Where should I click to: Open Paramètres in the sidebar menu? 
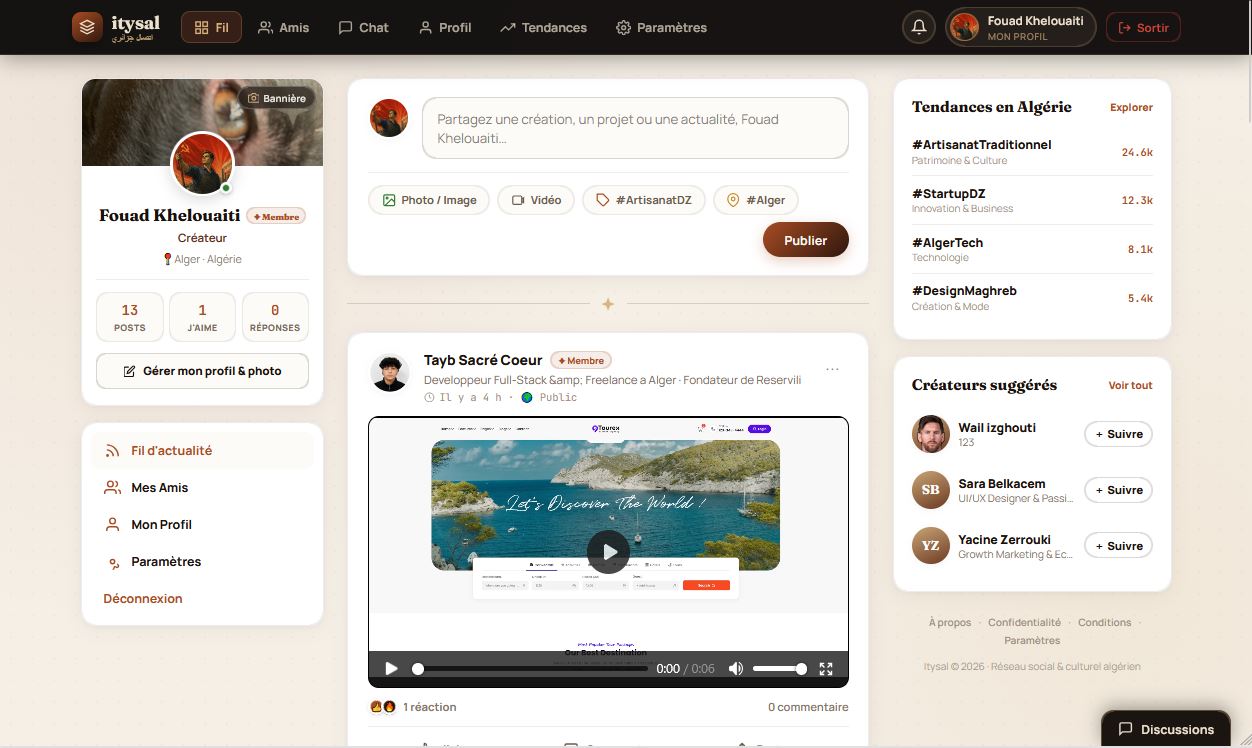[x=202, y=562]
